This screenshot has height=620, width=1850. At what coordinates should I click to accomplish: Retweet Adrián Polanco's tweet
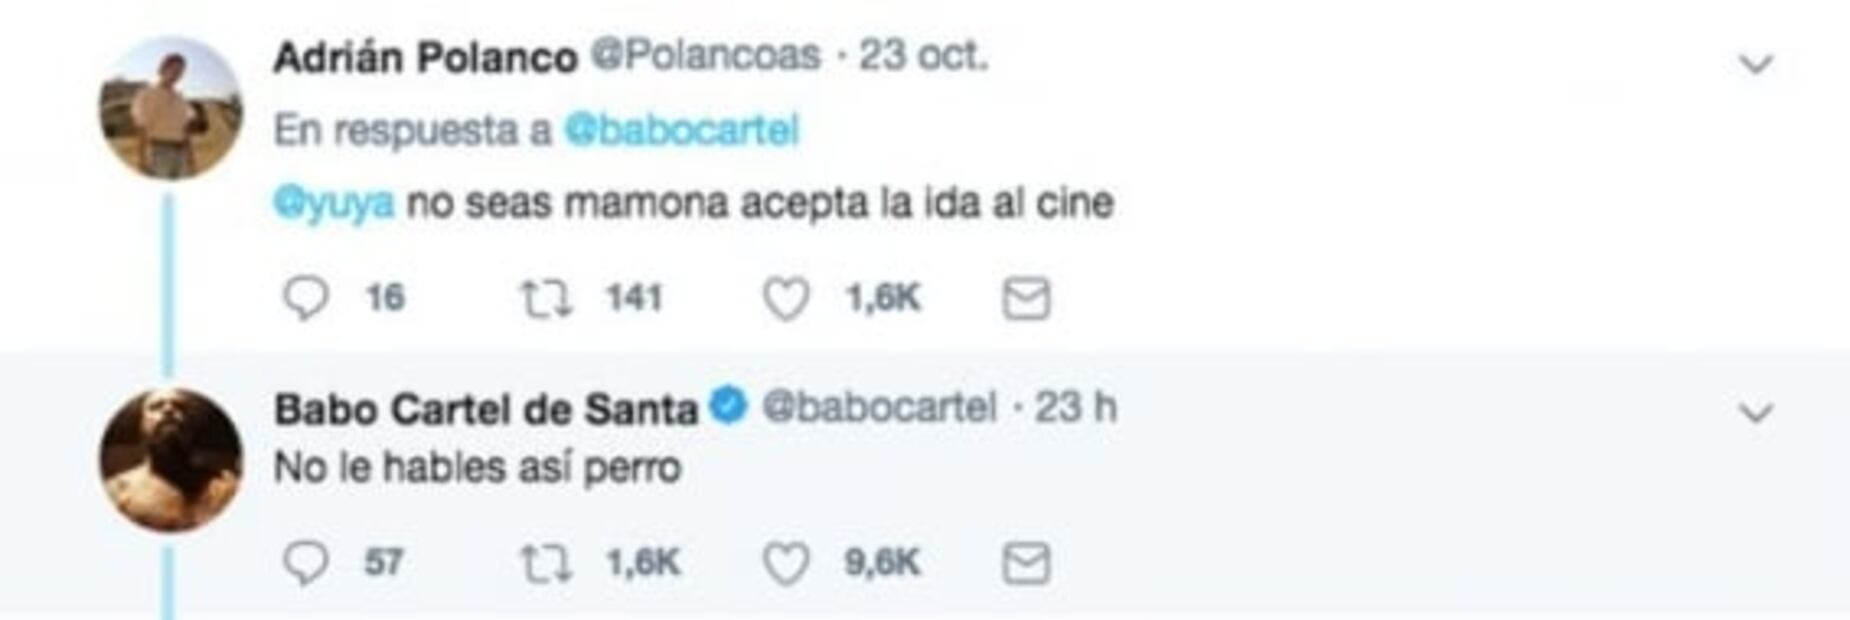coord(546,298)
